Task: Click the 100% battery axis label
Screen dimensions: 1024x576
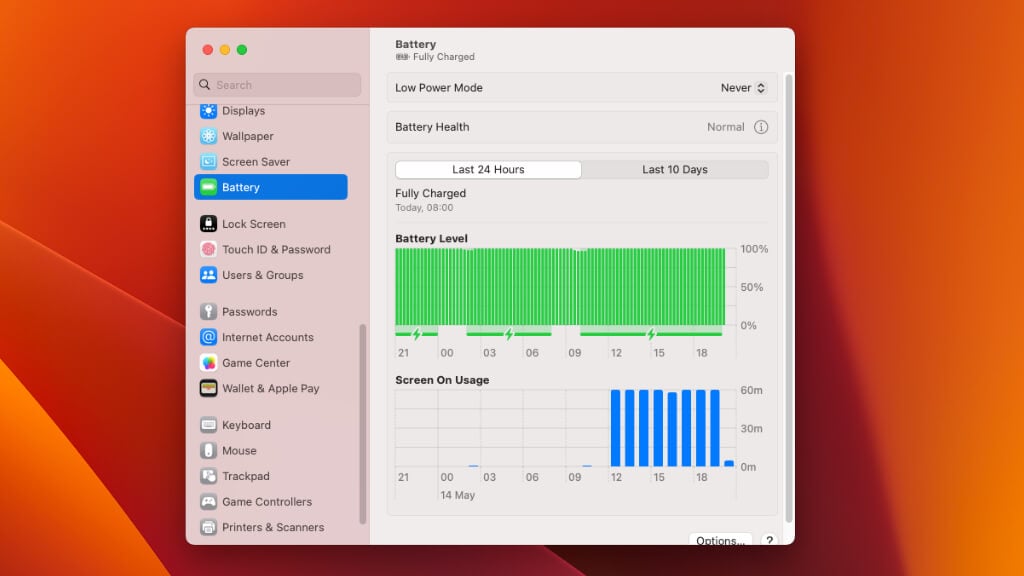Action: (x=754, y=249)
